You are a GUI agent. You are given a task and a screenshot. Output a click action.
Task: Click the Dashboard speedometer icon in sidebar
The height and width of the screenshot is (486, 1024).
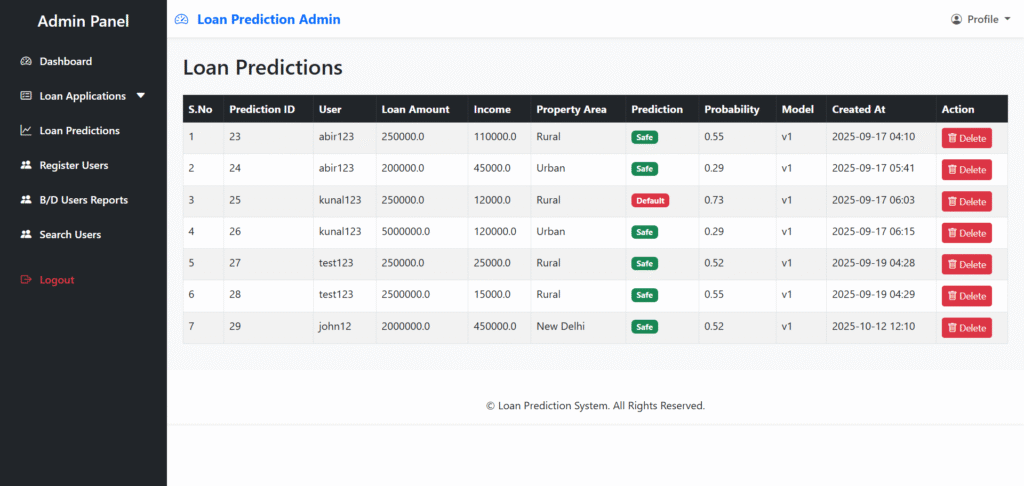tap(26, 62)
